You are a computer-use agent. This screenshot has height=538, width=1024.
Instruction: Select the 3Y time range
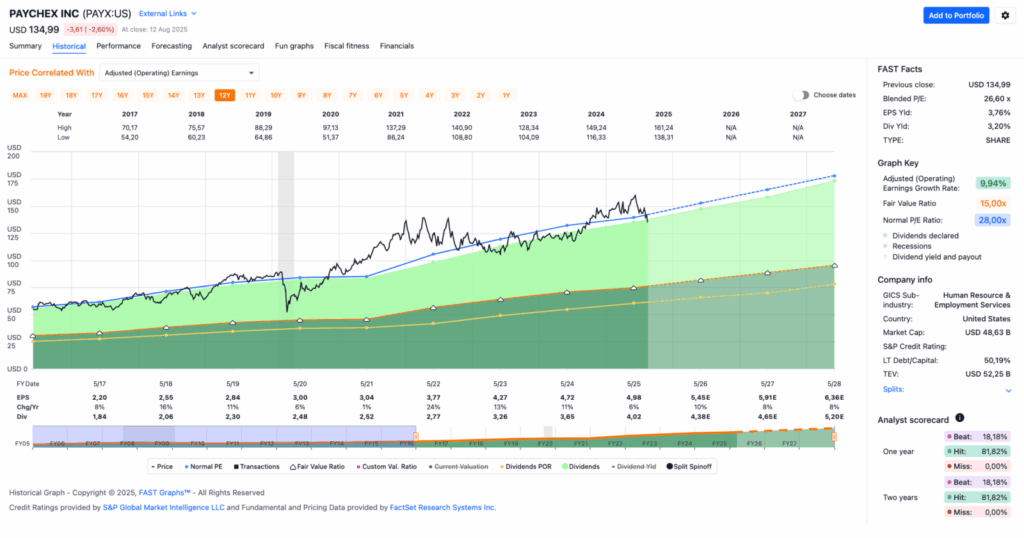click(455, 95)
